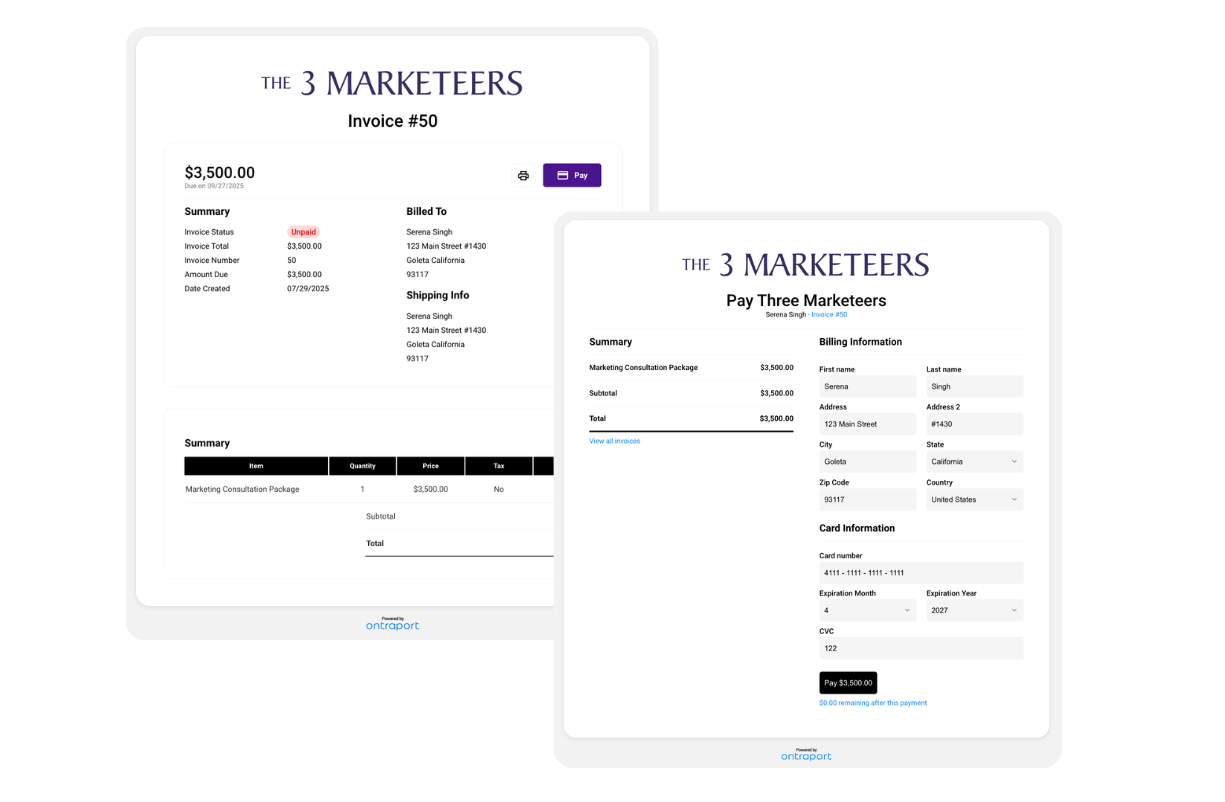Select the Last name field containing Singh
The image size is (1225, 802).
(974, 387)
